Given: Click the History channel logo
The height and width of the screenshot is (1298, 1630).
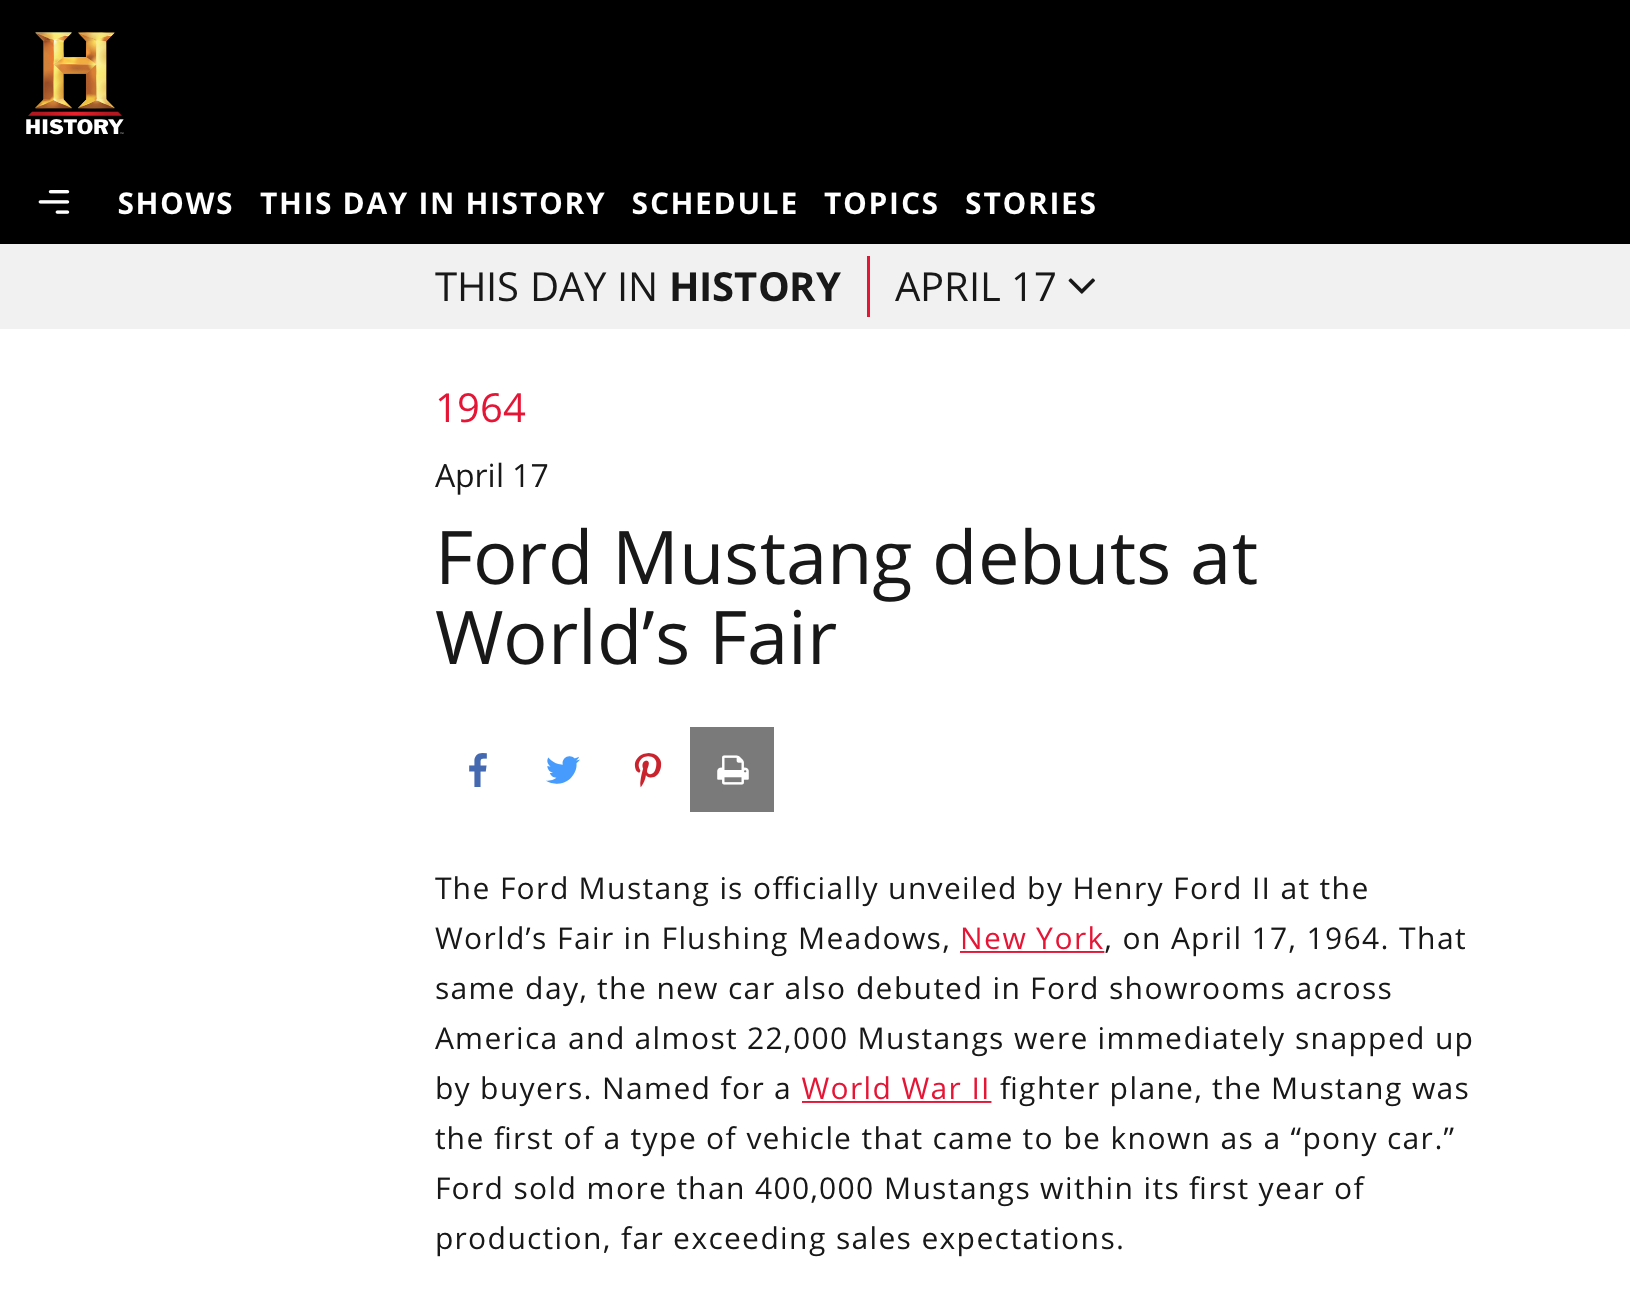Looking at the screenshot, I should tap(74, 84).
